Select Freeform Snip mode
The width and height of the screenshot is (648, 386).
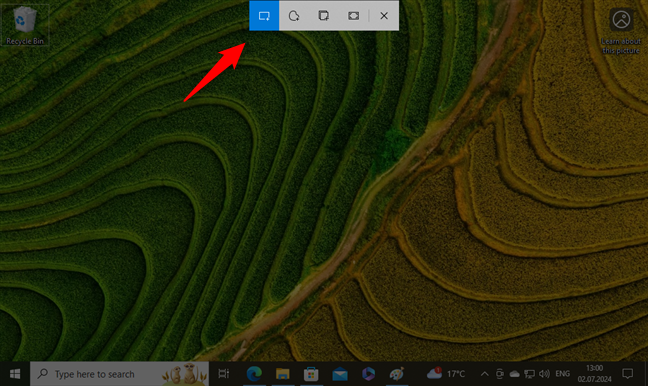[x=294, y=16]
